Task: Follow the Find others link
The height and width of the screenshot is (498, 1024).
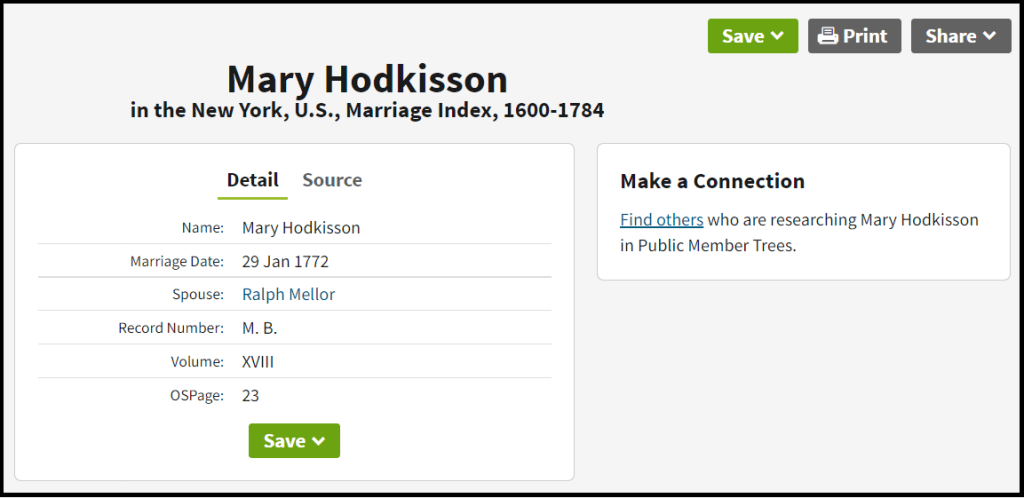Action: 661,219
